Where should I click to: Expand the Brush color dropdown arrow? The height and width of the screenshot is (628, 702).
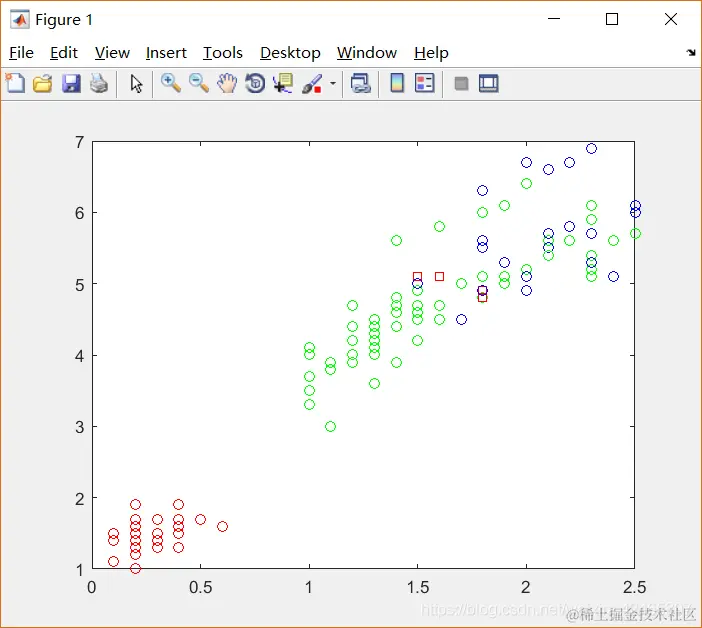tap(333, 83)
